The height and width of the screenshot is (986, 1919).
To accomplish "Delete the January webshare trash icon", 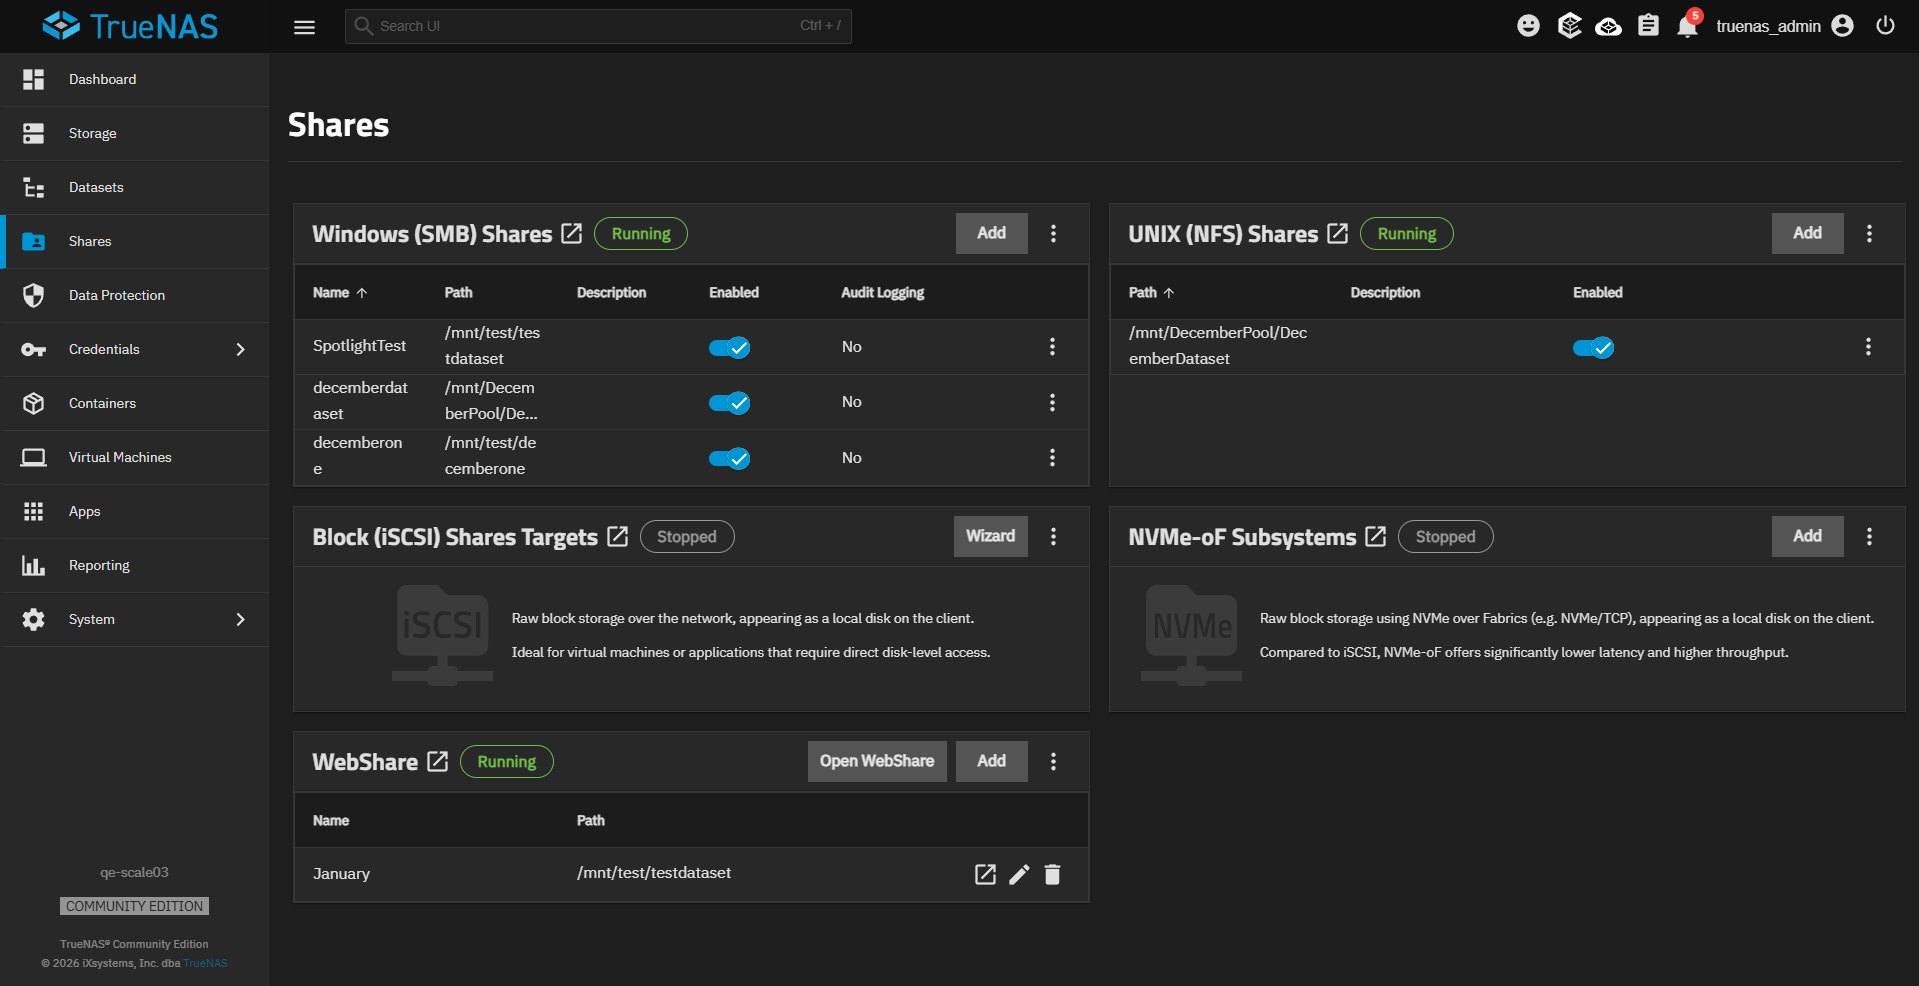I will click(x=1052, y=874).
